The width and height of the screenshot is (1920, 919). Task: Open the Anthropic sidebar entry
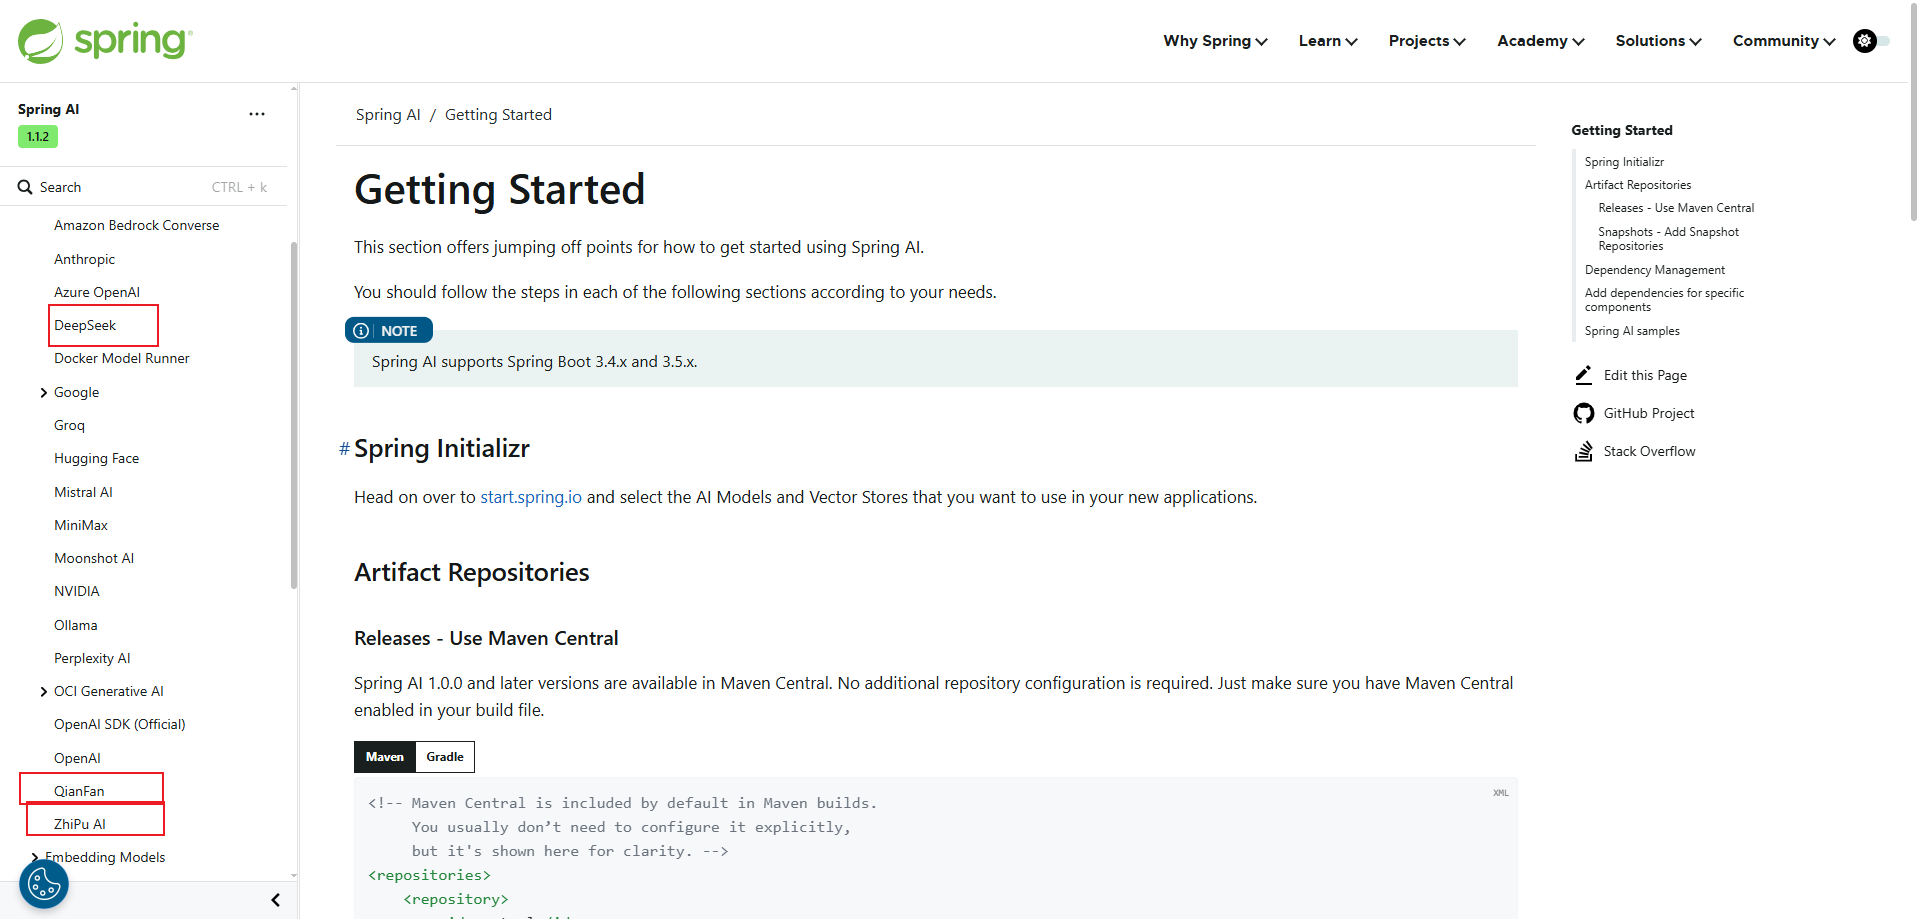85,259
